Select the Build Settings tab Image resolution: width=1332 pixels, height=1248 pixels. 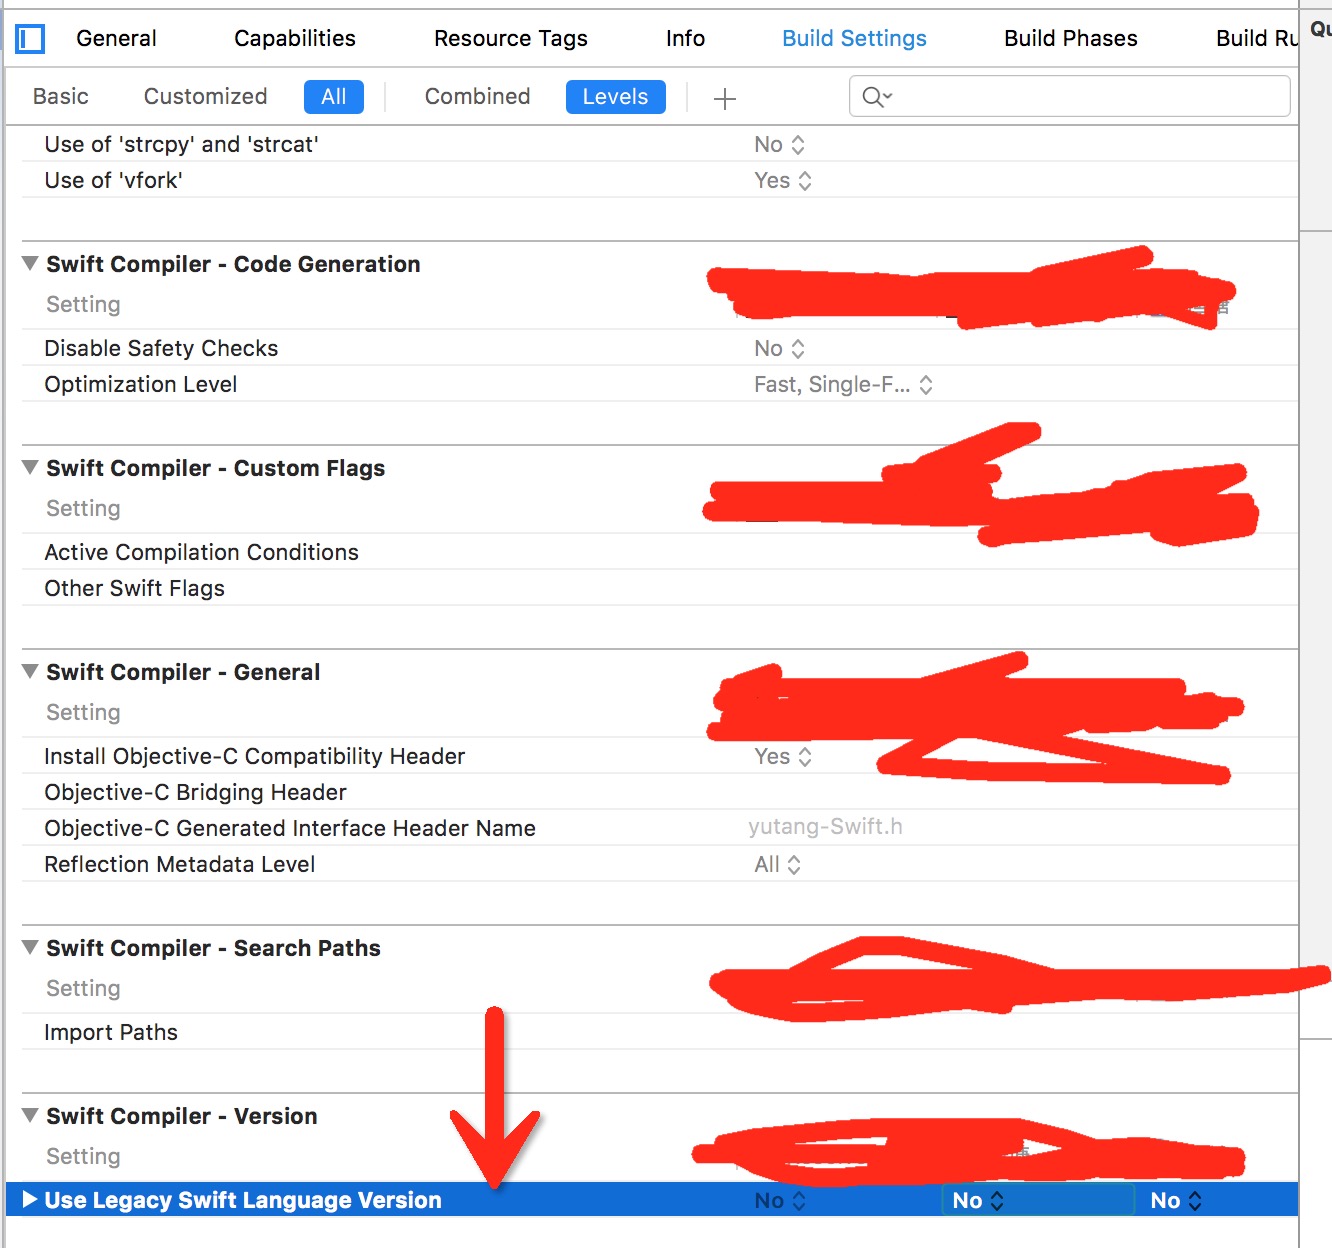coord(854,38)
